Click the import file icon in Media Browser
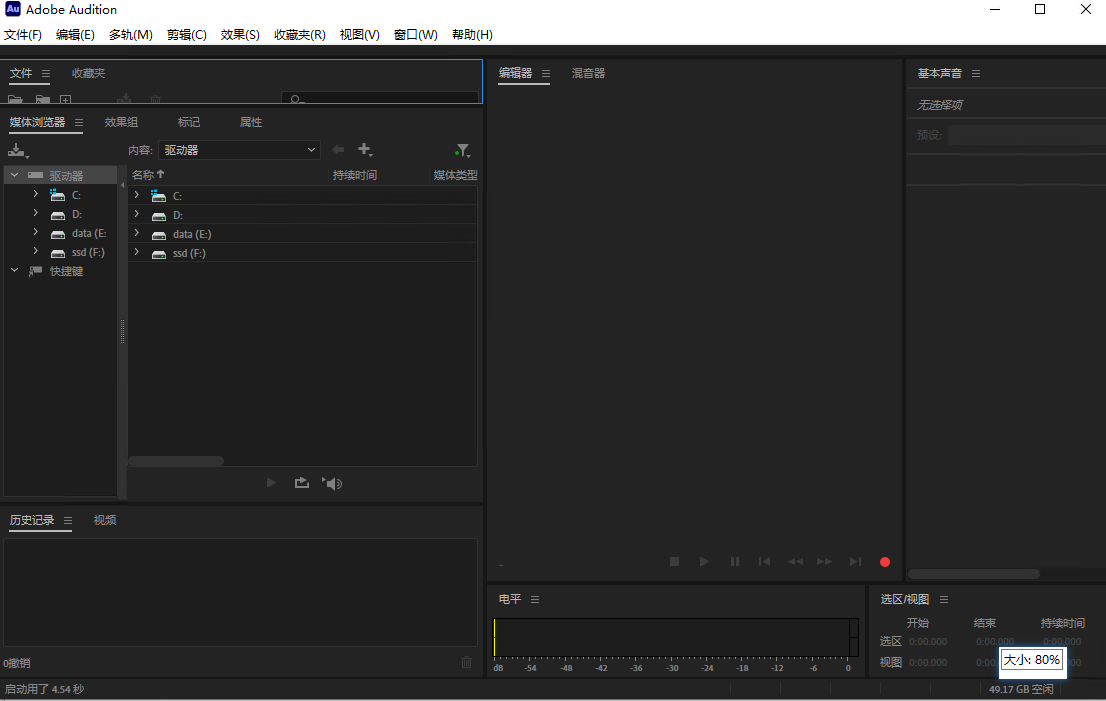The width and height of the screenshot is (1106, 701). click(x=17, y=150)
